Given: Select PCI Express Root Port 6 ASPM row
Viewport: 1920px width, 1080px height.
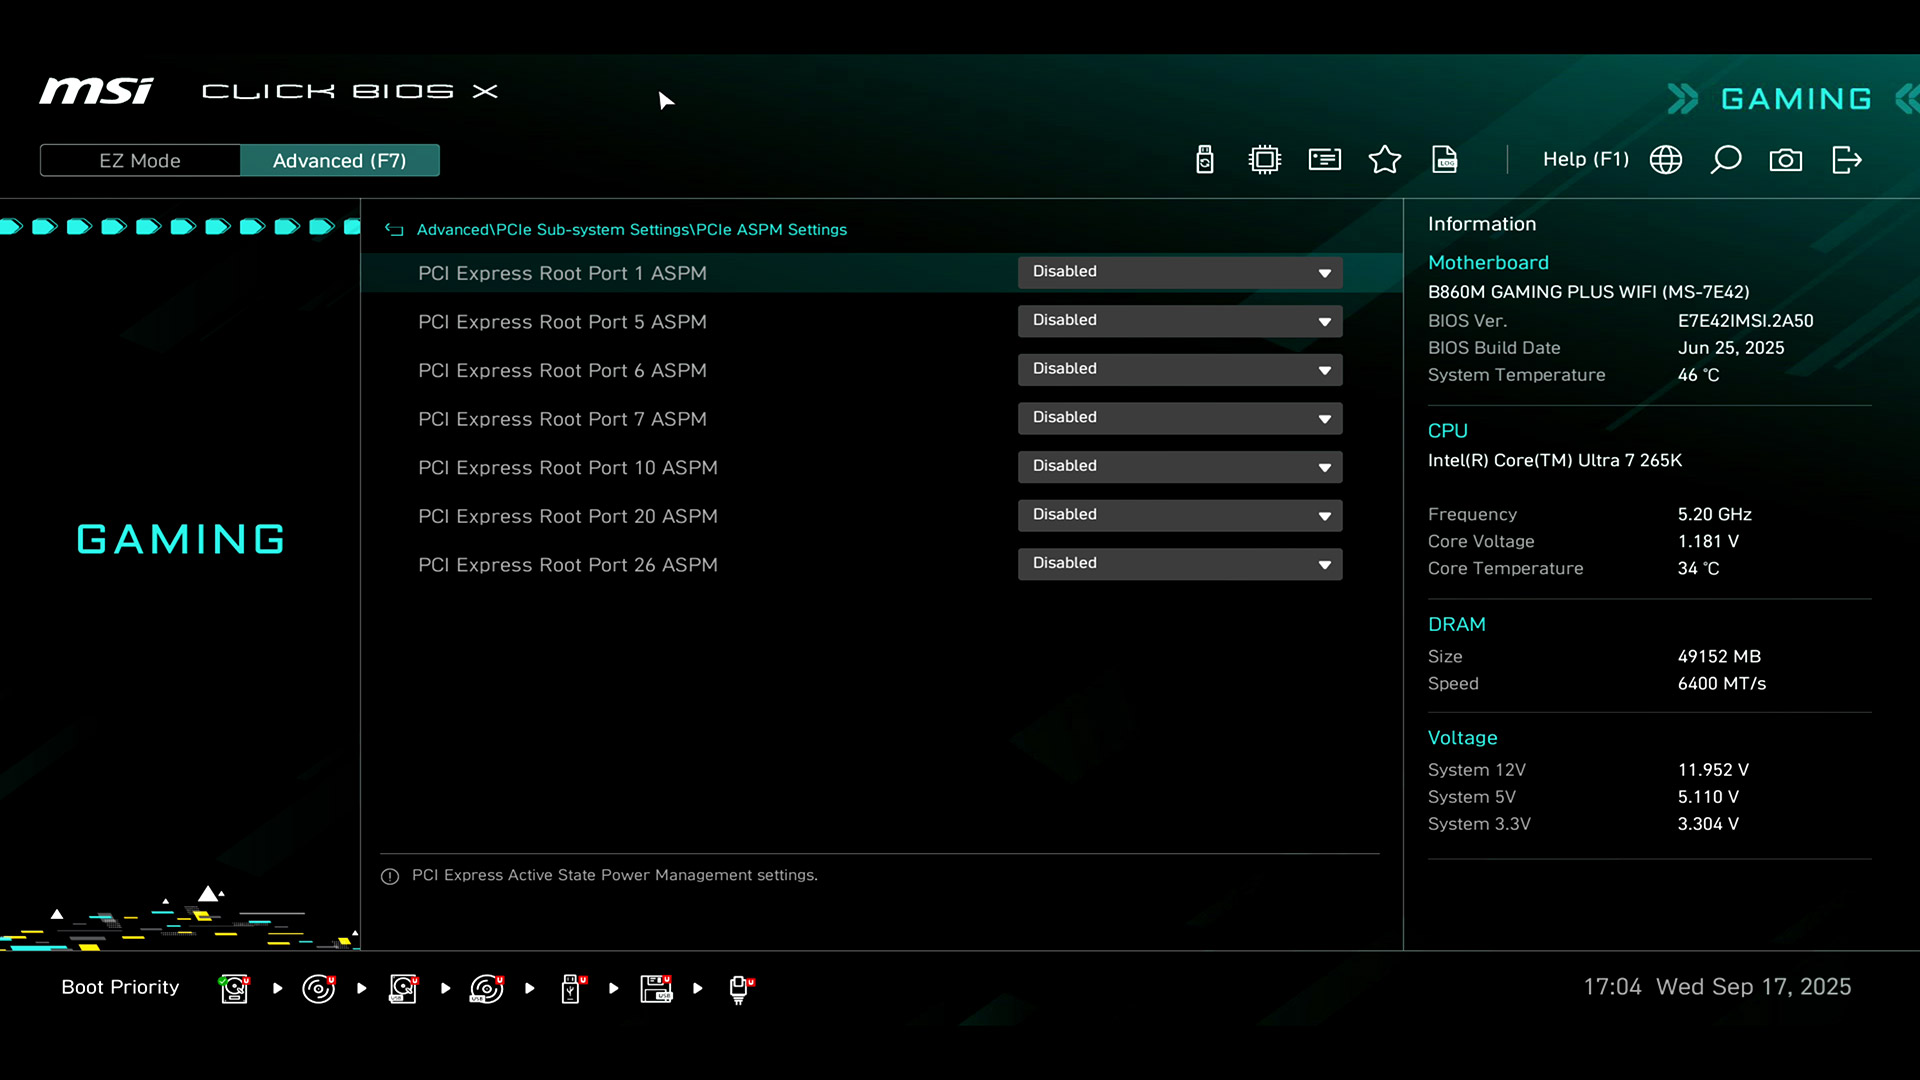Looking at the screenshot, I should [562, 371].
